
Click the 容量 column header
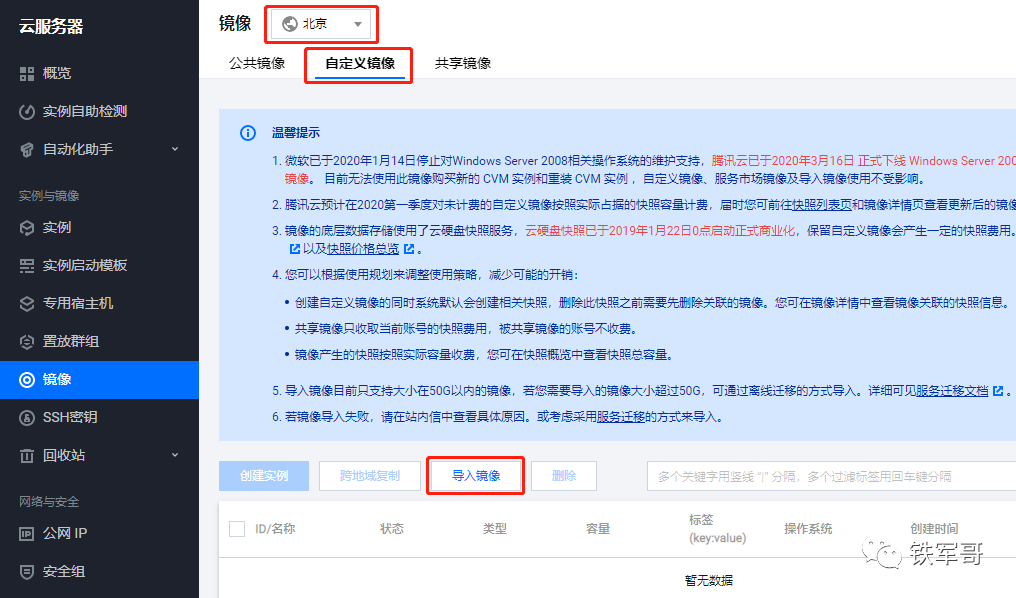pos(598,529)
